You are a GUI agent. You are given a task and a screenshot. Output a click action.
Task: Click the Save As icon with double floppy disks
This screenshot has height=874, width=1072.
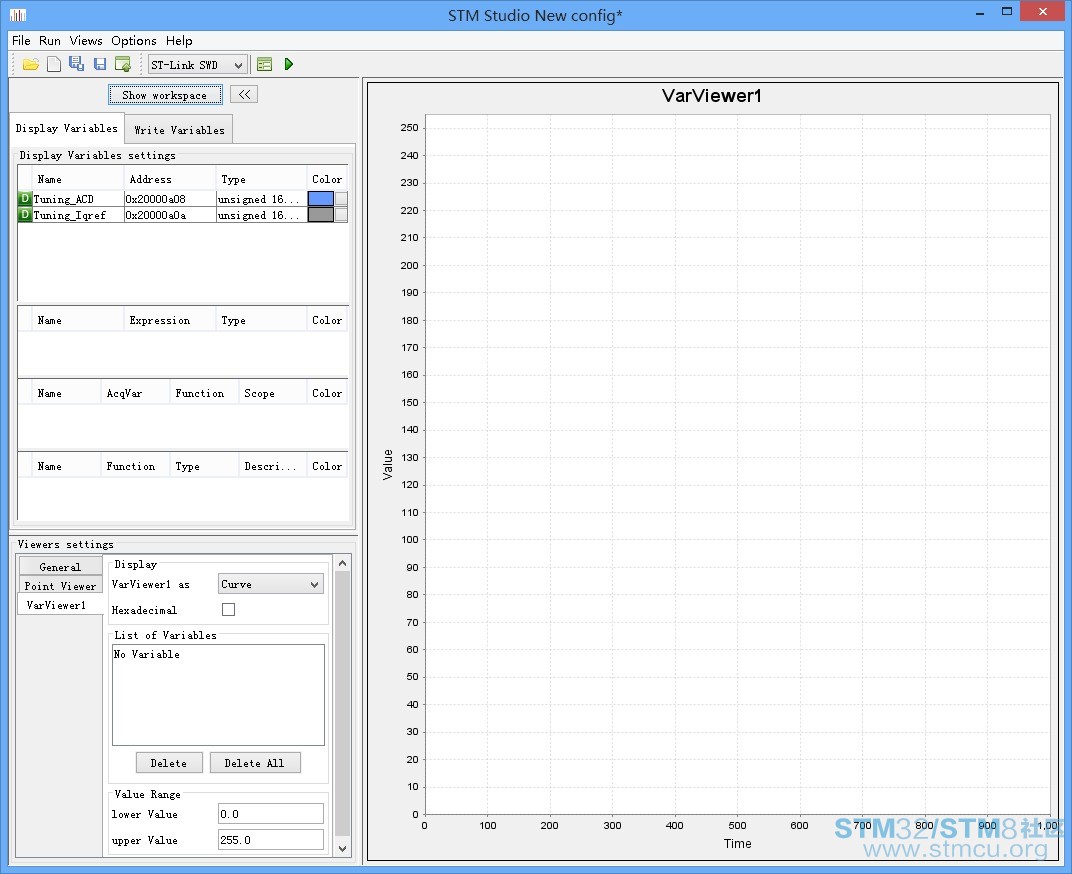tap(77, 64)
